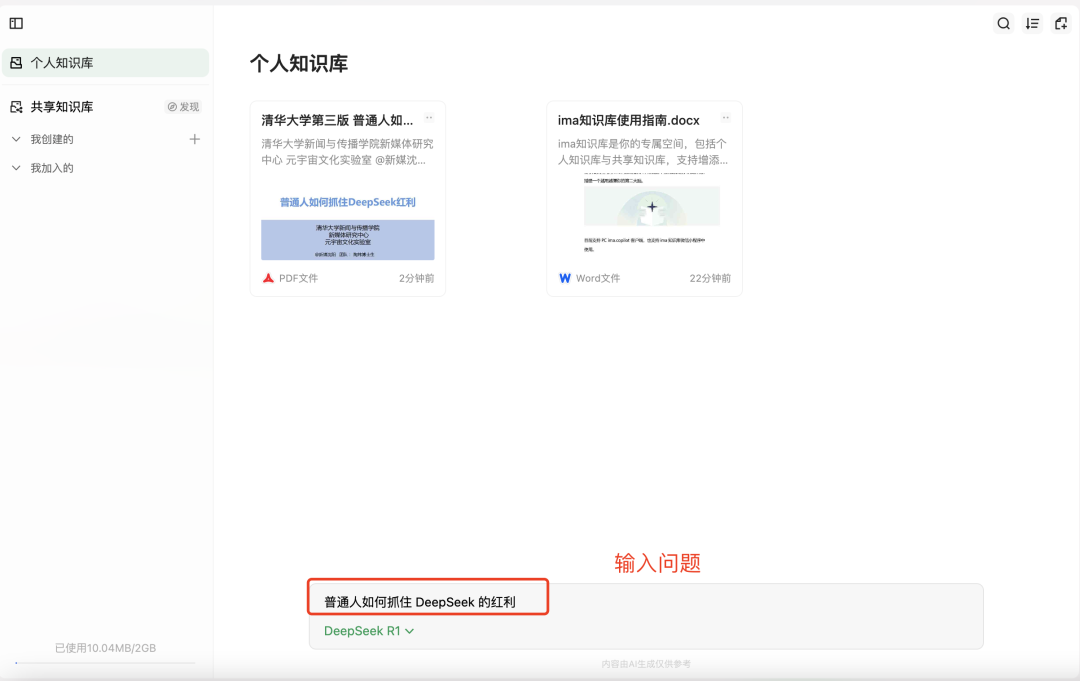The height and width of the screenshot is (681, 1080).
Task: Click the storage usage progress bar
Action: tap(105, 663)
